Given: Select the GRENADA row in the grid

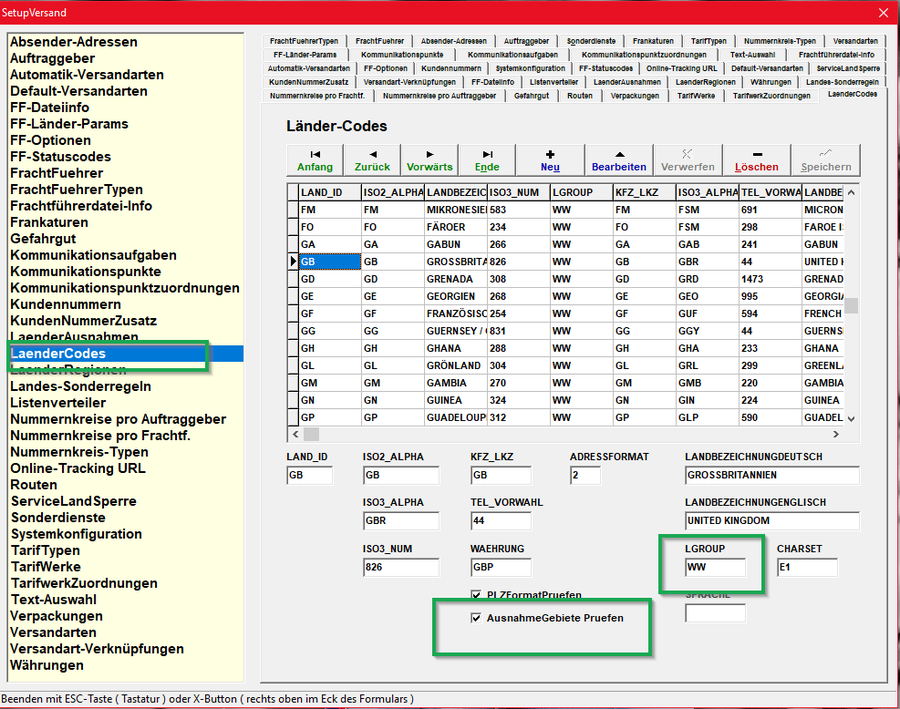Looking at the screenshot, I should click(455, 280).
